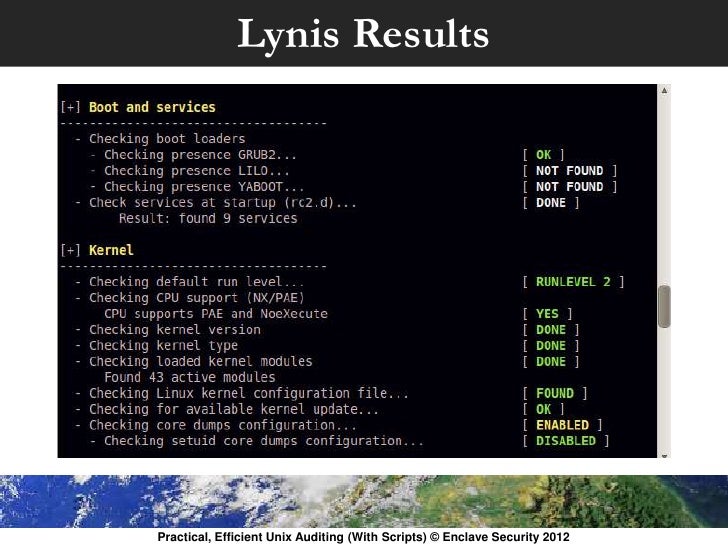Click Result: found 9 services text

[x=208, y=218]
